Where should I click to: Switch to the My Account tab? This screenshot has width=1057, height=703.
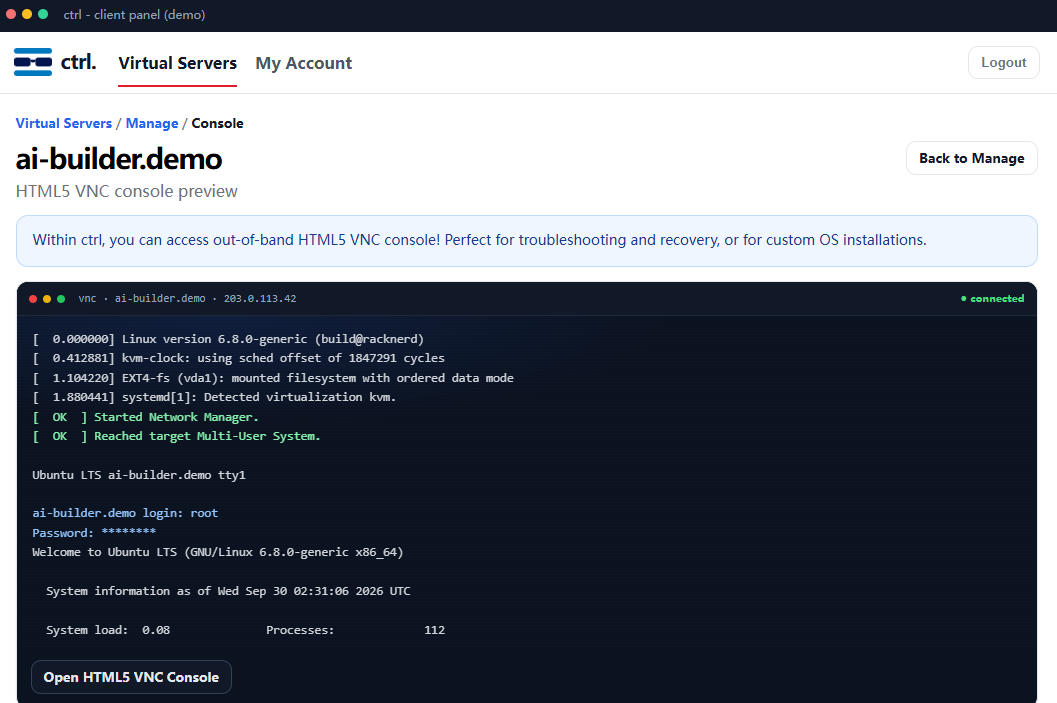click(x=303, y=63)
